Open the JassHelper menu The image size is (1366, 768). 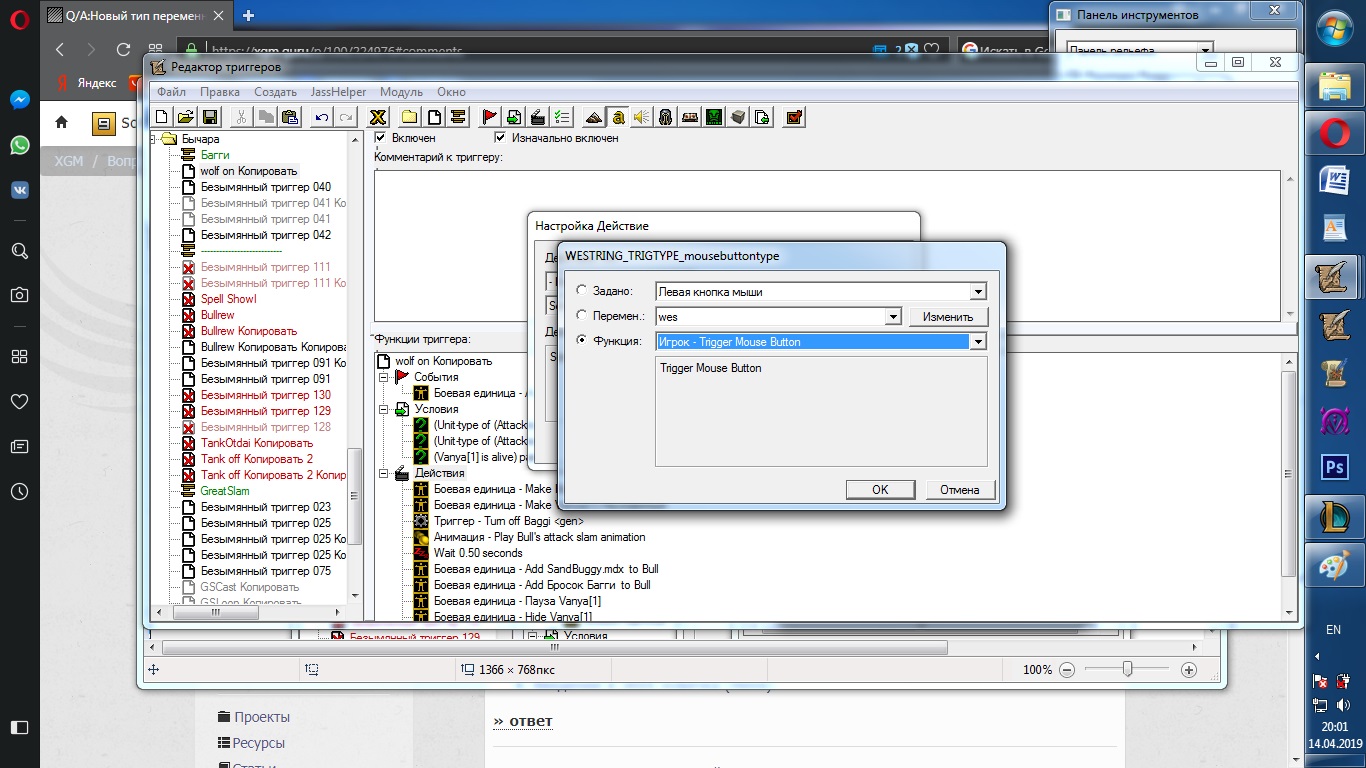point(338,92)
